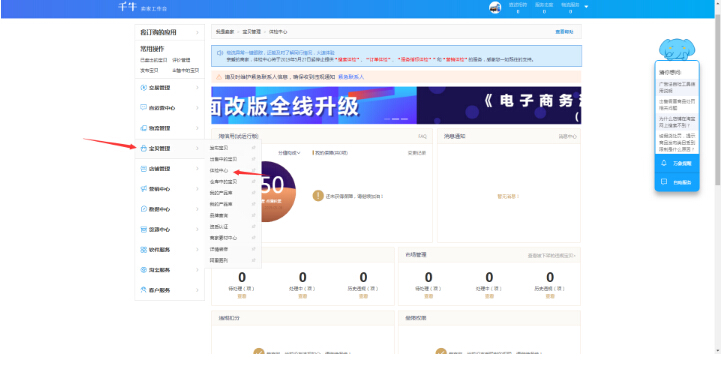The image size is (723, 367).
Task: Click the 交易管理 sidebar icon
Action: pos(143,88)
